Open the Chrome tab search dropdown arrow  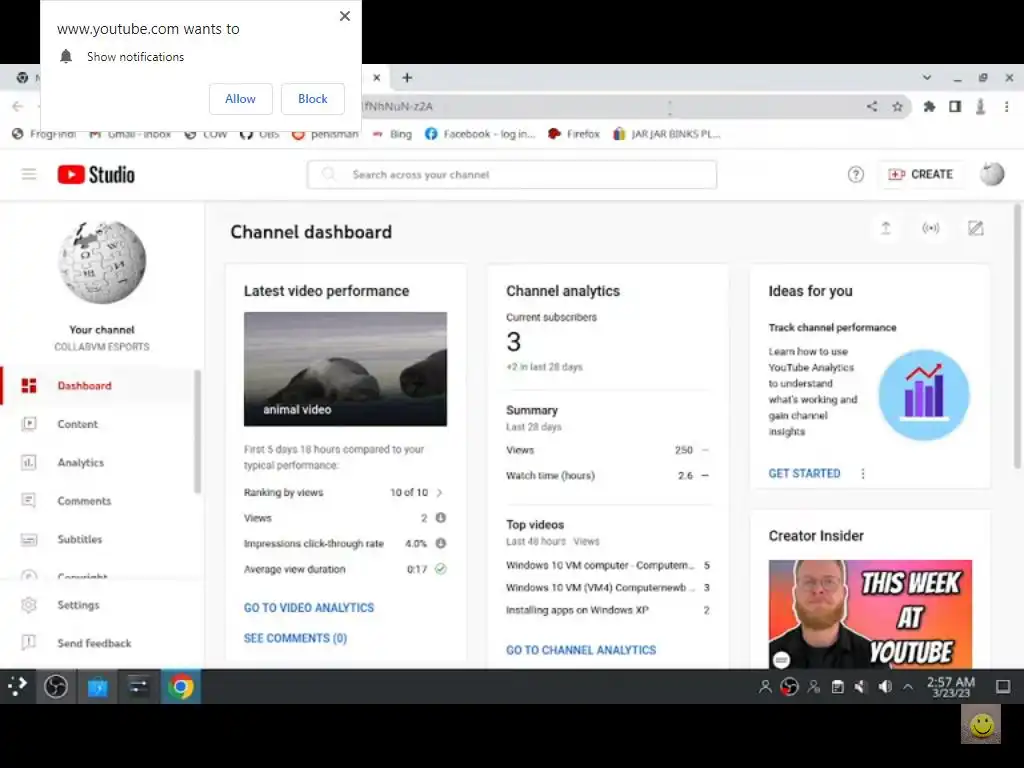point(927,78)
